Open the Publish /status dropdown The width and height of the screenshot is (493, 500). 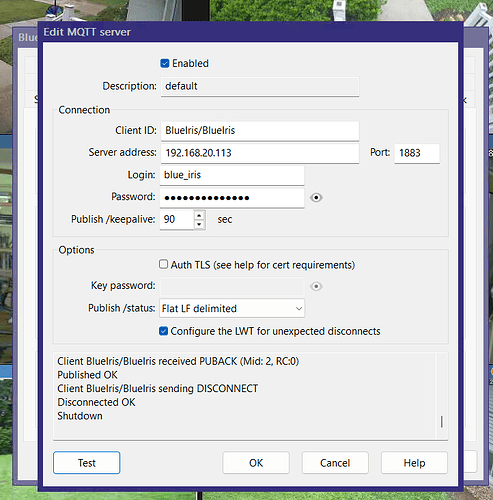pos(232,308)
